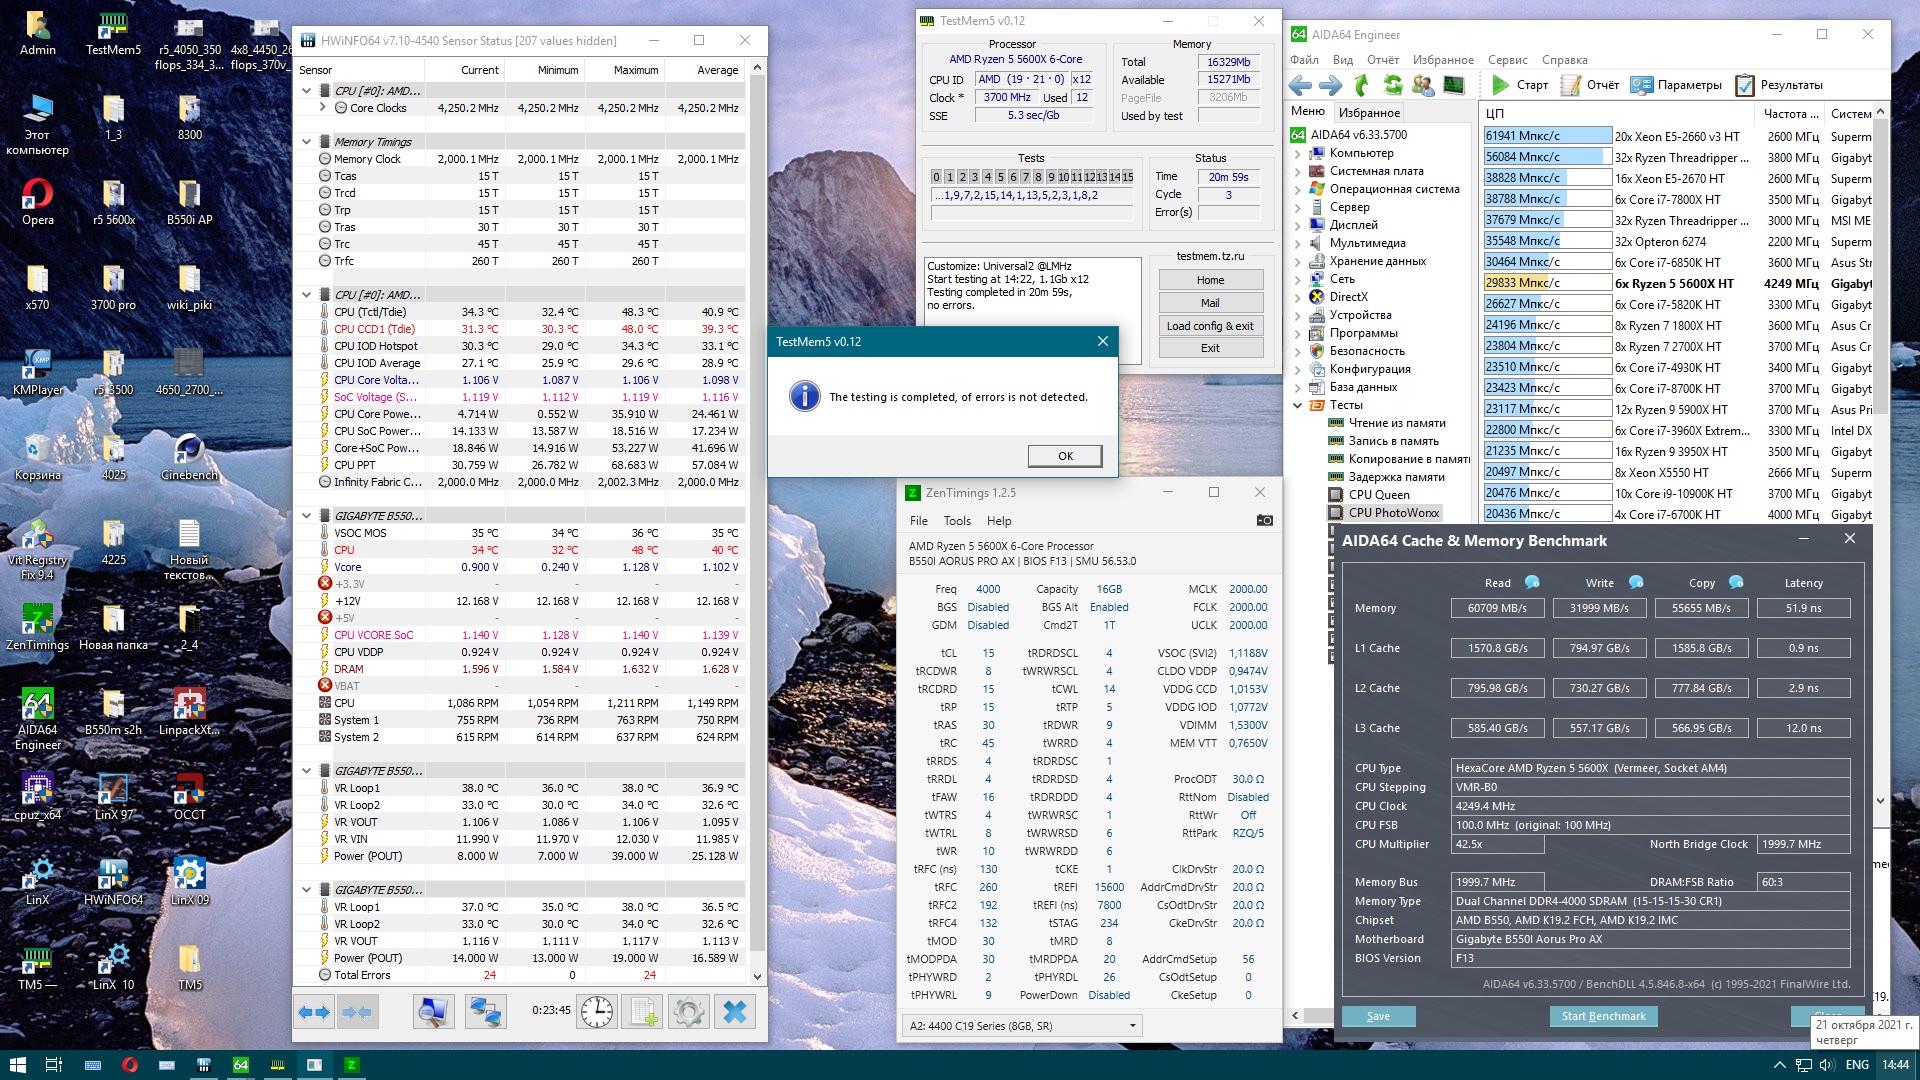
Task: Click Start Benchmark button
Action: pyautogui.click(x=1603, y=1016)
